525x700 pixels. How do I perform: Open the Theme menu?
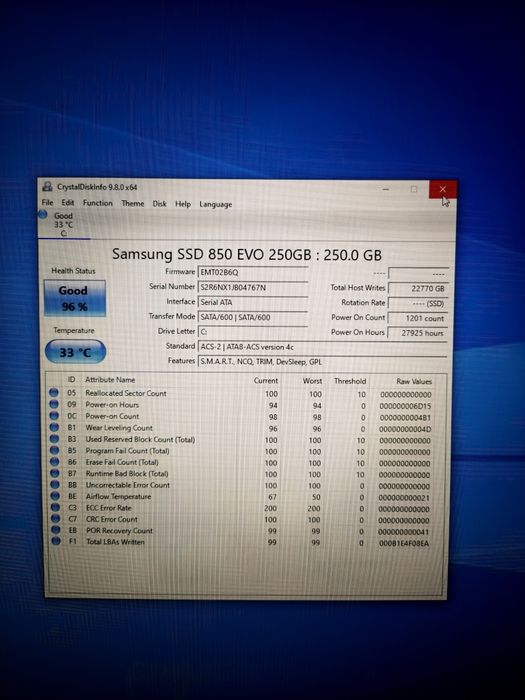coord(133,203)
